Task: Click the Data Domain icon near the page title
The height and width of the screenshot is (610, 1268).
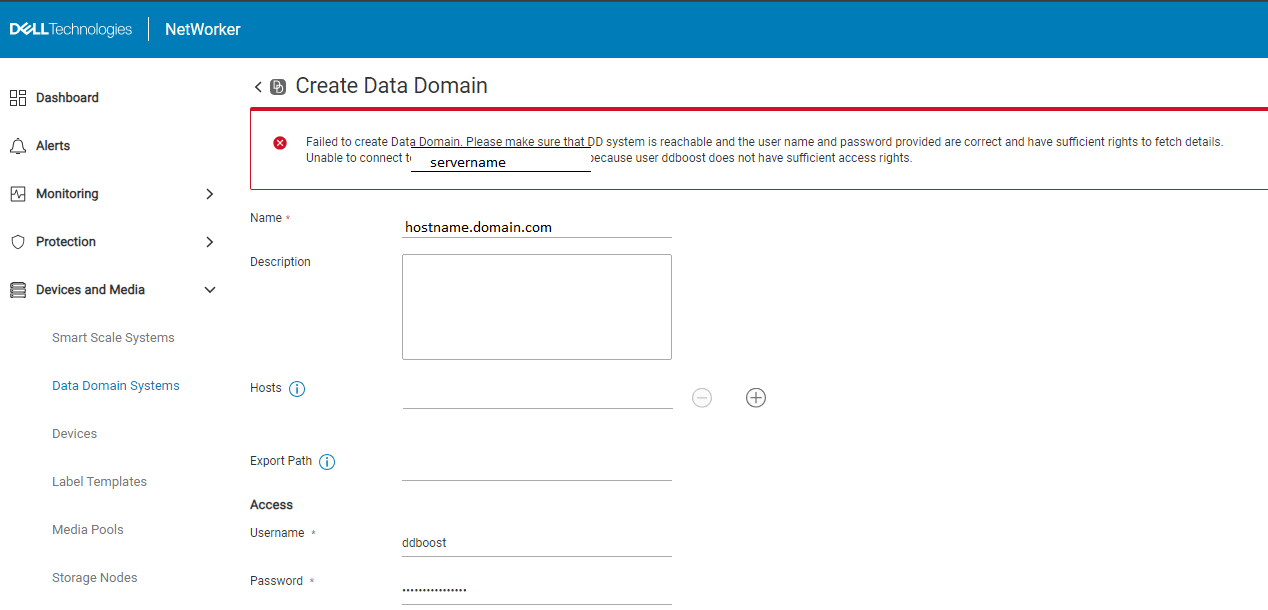Action: (276, 87)
